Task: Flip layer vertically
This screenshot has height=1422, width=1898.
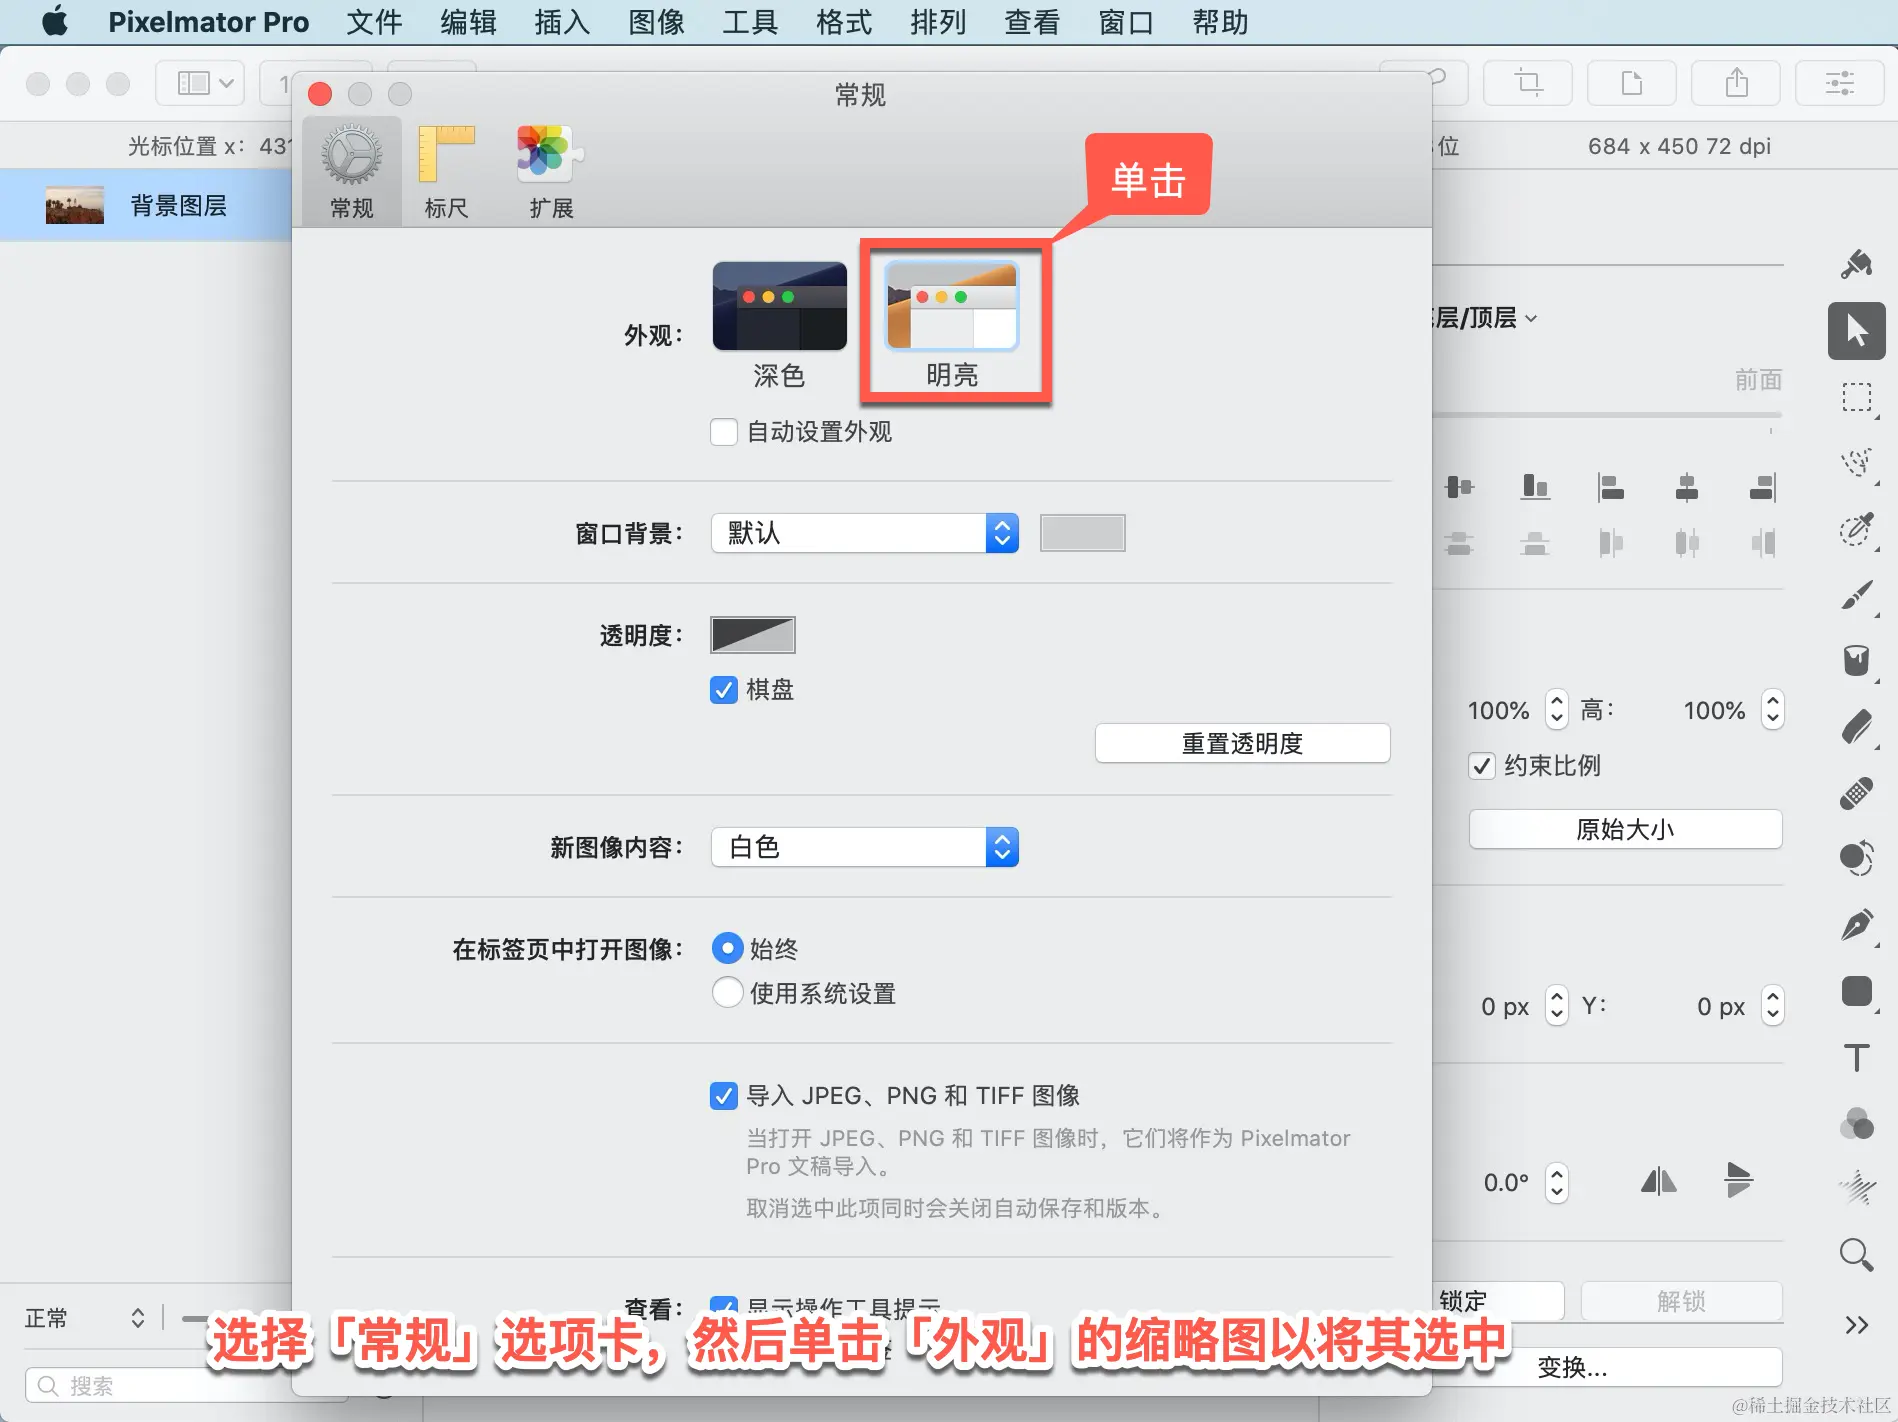Action: click(1739, 1181)
